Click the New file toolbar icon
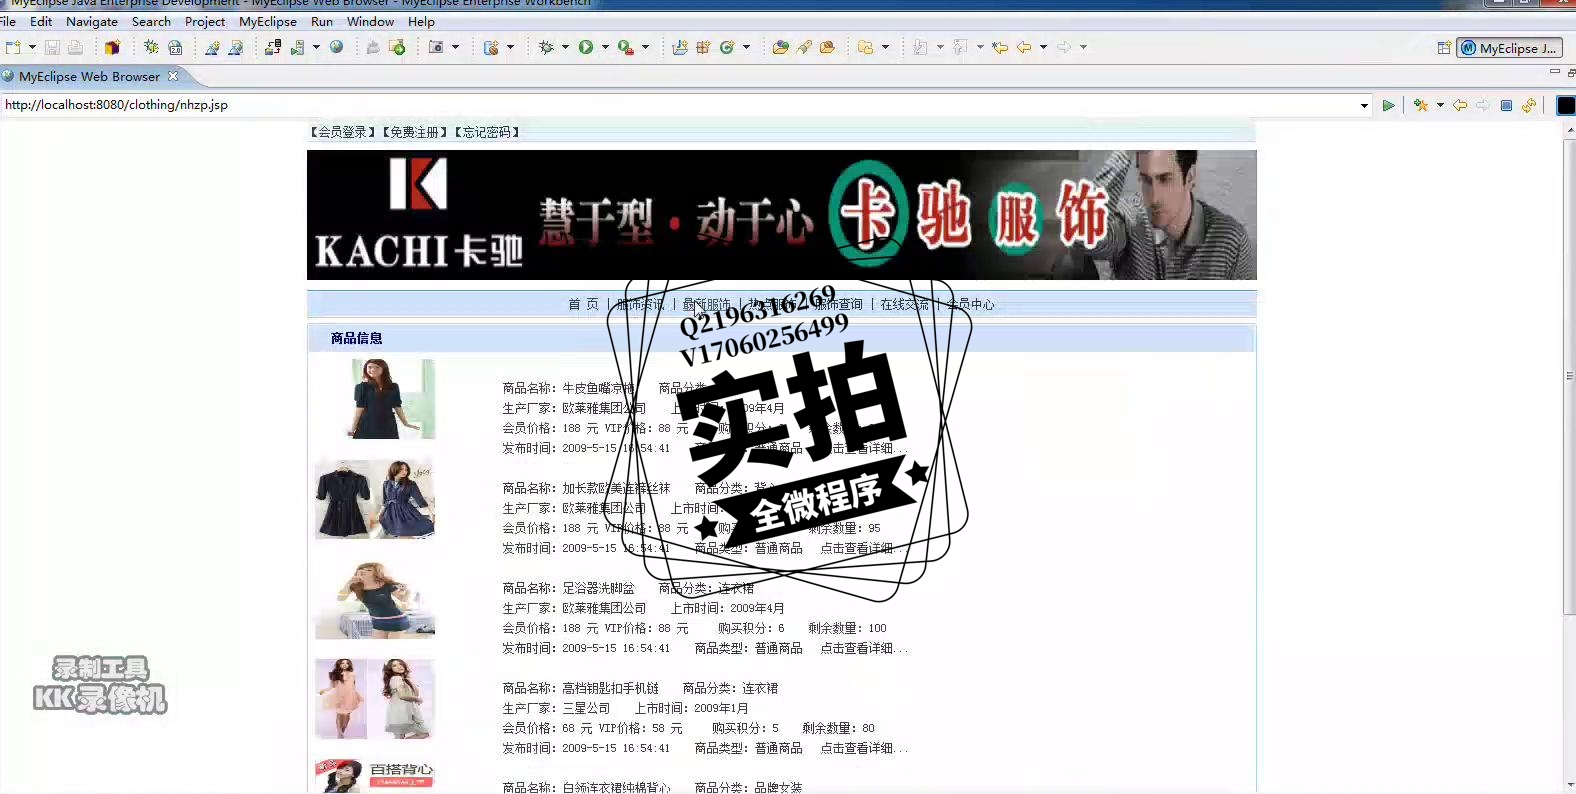The image size is (1576, 794). tap(13, 47)
